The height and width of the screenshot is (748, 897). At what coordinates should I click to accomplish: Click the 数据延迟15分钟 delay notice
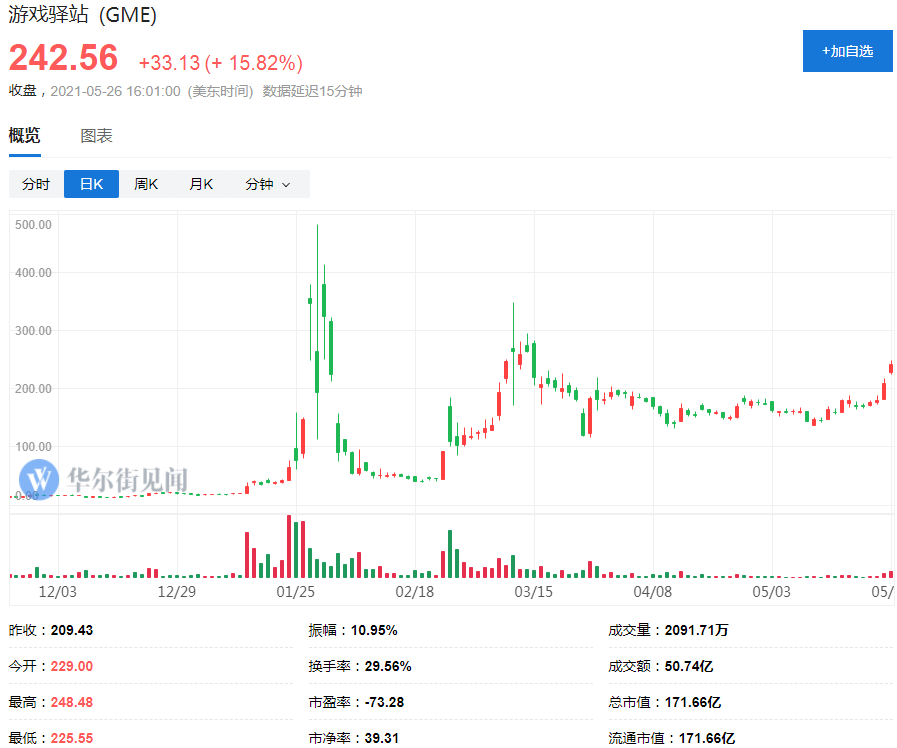click(x=312, y=91)
